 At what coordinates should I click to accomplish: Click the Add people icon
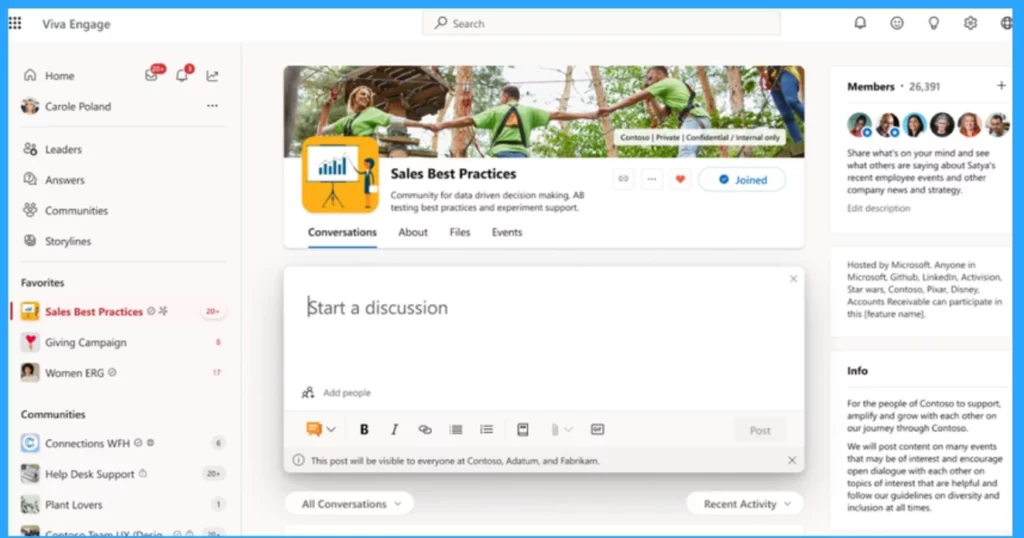[x=308, y=392]
